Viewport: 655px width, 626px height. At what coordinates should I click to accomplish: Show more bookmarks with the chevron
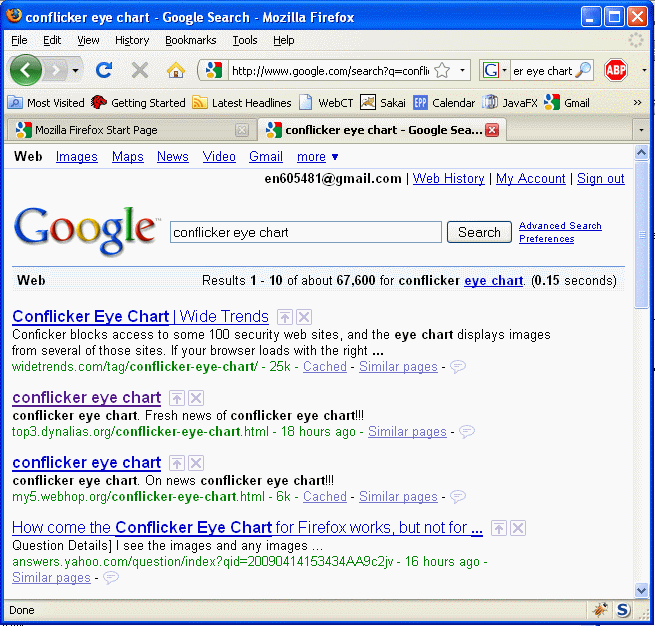coord(637,102)
